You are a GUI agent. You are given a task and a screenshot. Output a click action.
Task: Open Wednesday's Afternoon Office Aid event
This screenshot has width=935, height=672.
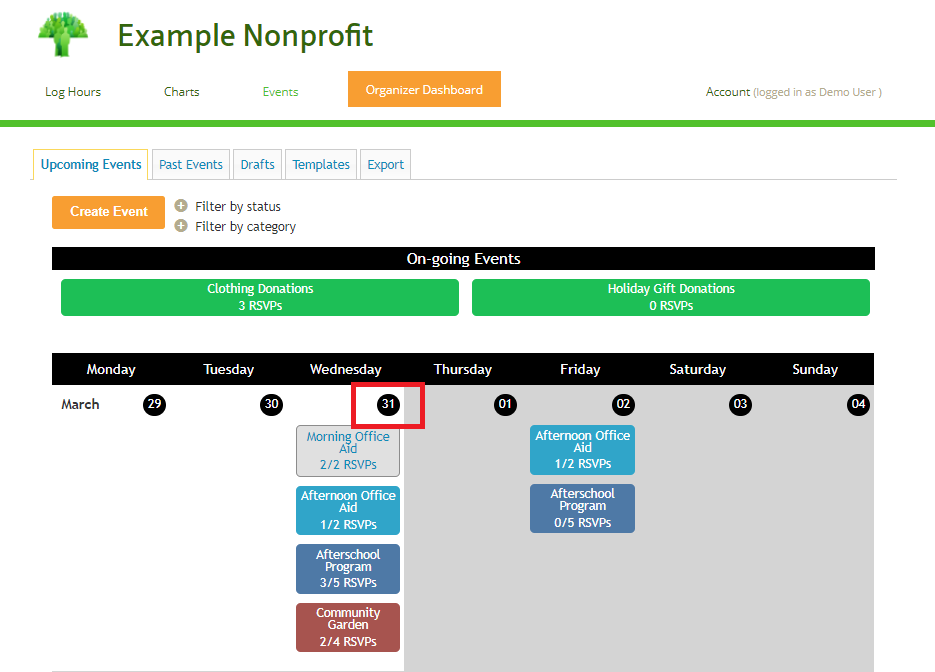click(348, 510)
